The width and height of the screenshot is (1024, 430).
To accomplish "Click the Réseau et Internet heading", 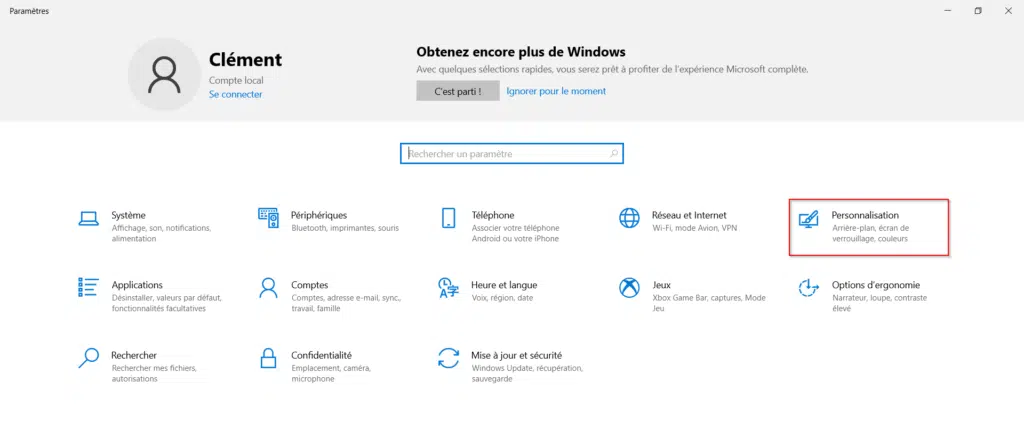I will 689,215.
